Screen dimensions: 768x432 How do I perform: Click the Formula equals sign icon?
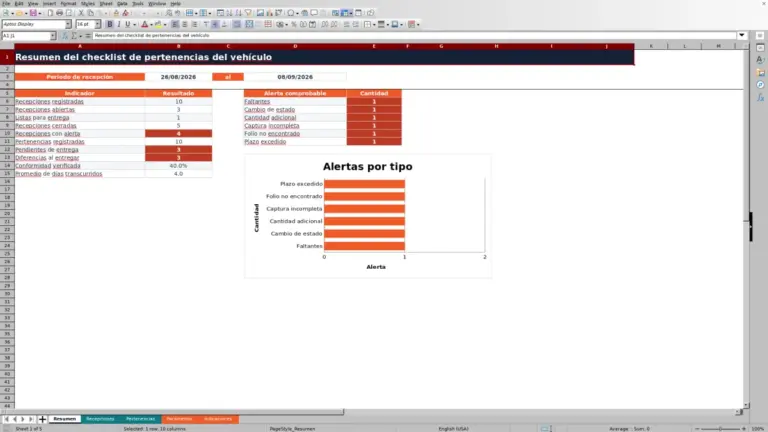click(88, 36)
